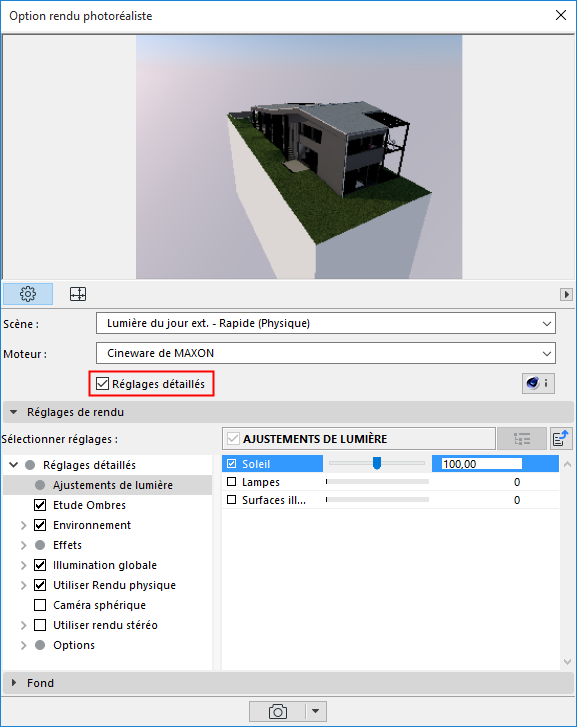Select the Options tree item
The width and height of the screenshot is (577, 727).
pyautogui.click(x=74, y=645)
